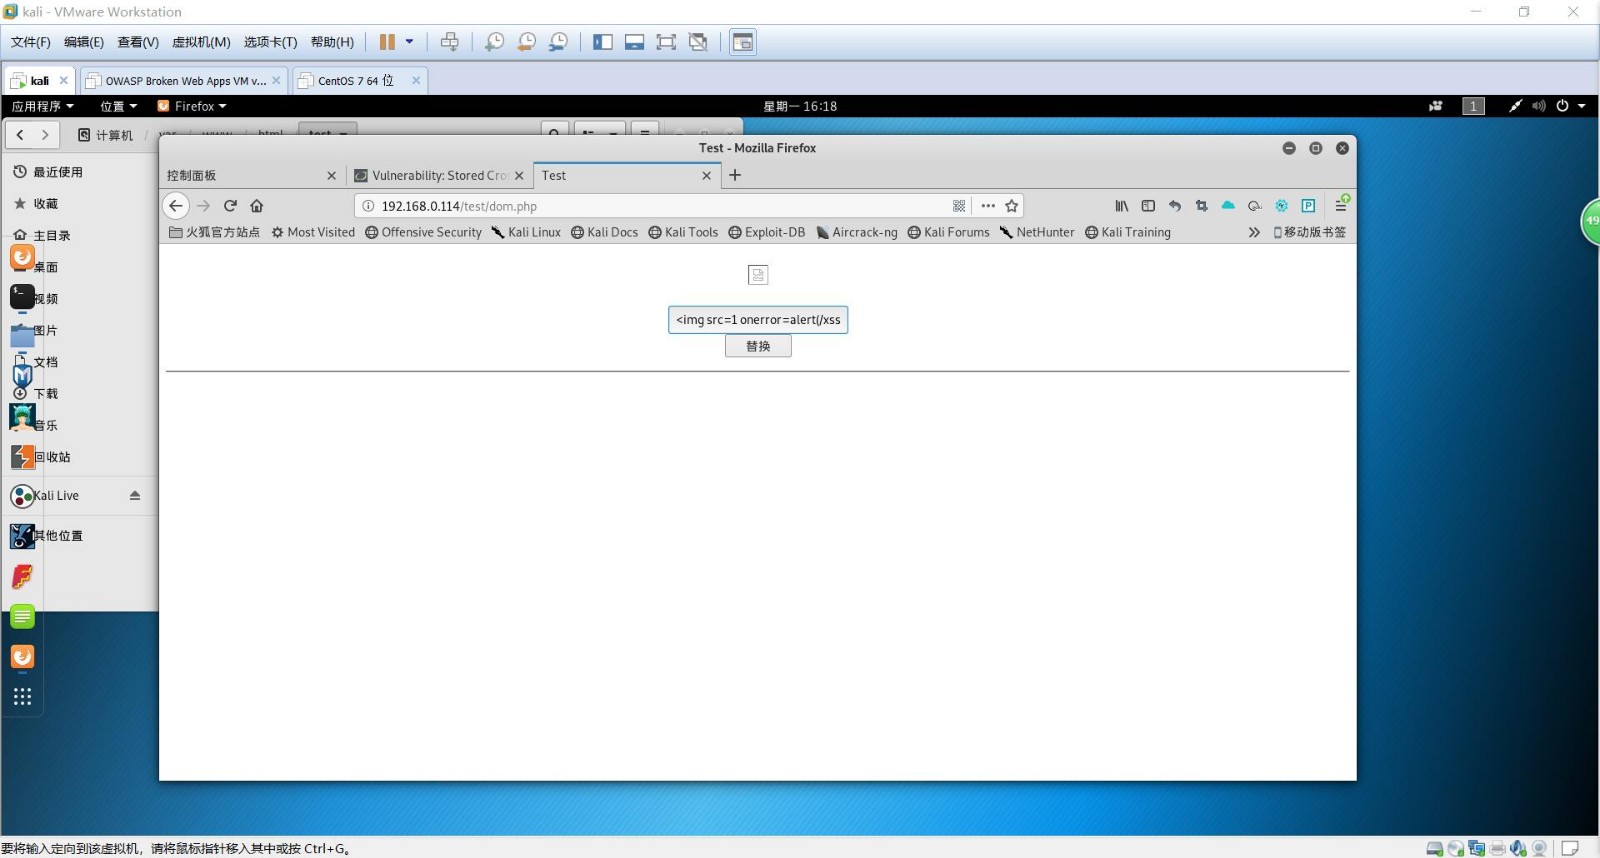Screen dimensions: 1600x858
Task: Open the power options dropdown arrow beside pause
Action: click(x=409, y=42)
